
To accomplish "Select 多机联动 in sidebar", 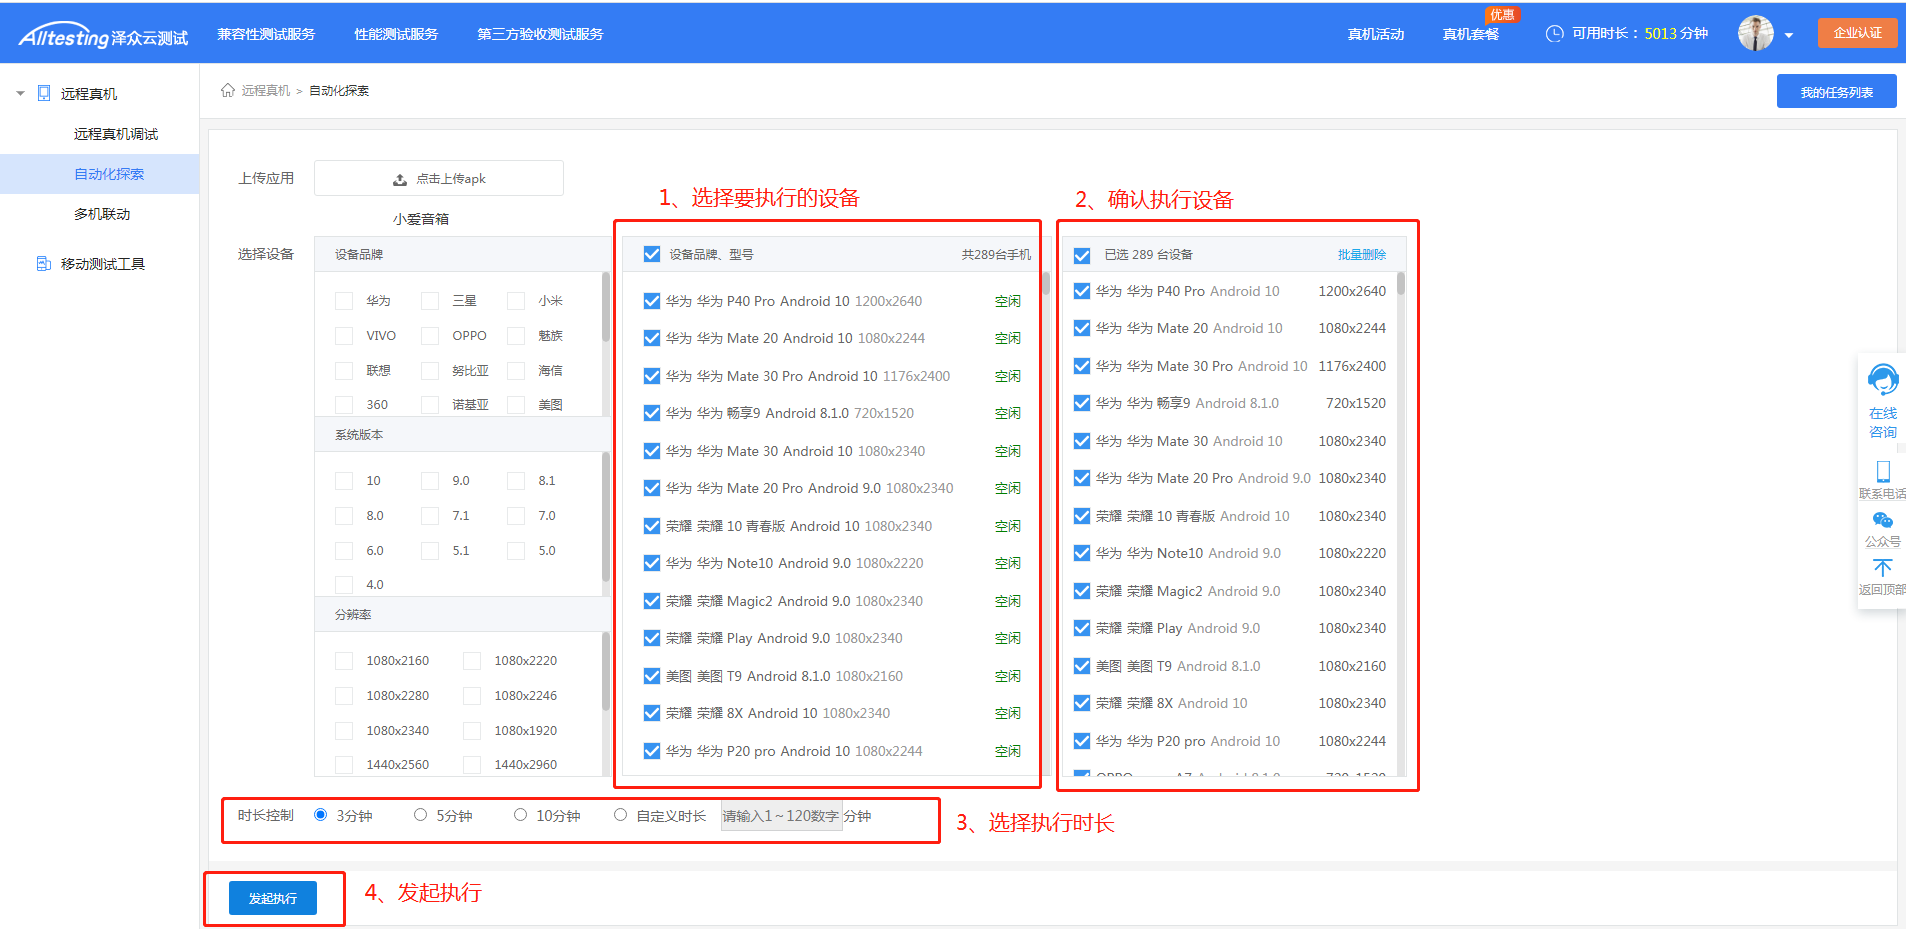I will tap(100, 214).
